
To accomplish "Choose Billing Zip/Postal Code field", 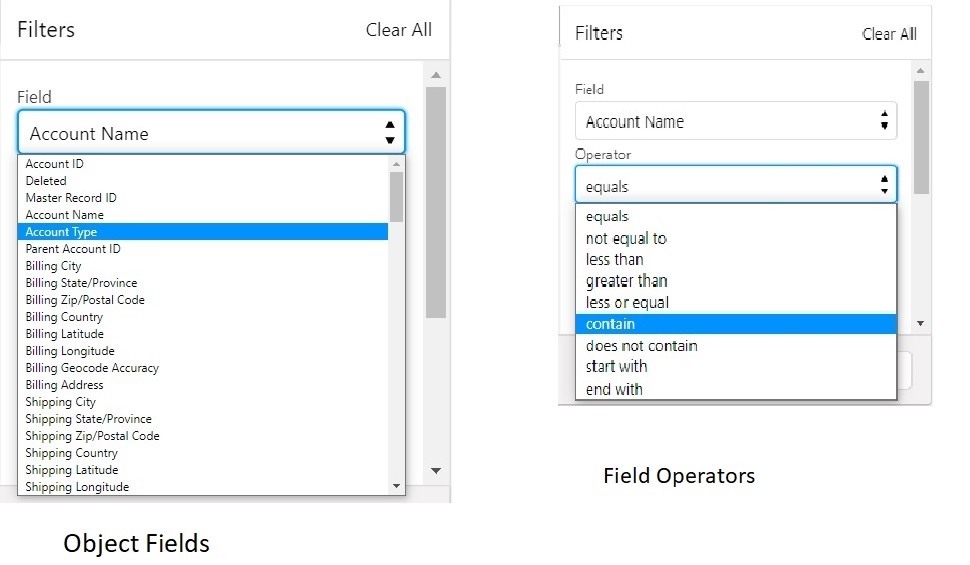I will [203, 300].
